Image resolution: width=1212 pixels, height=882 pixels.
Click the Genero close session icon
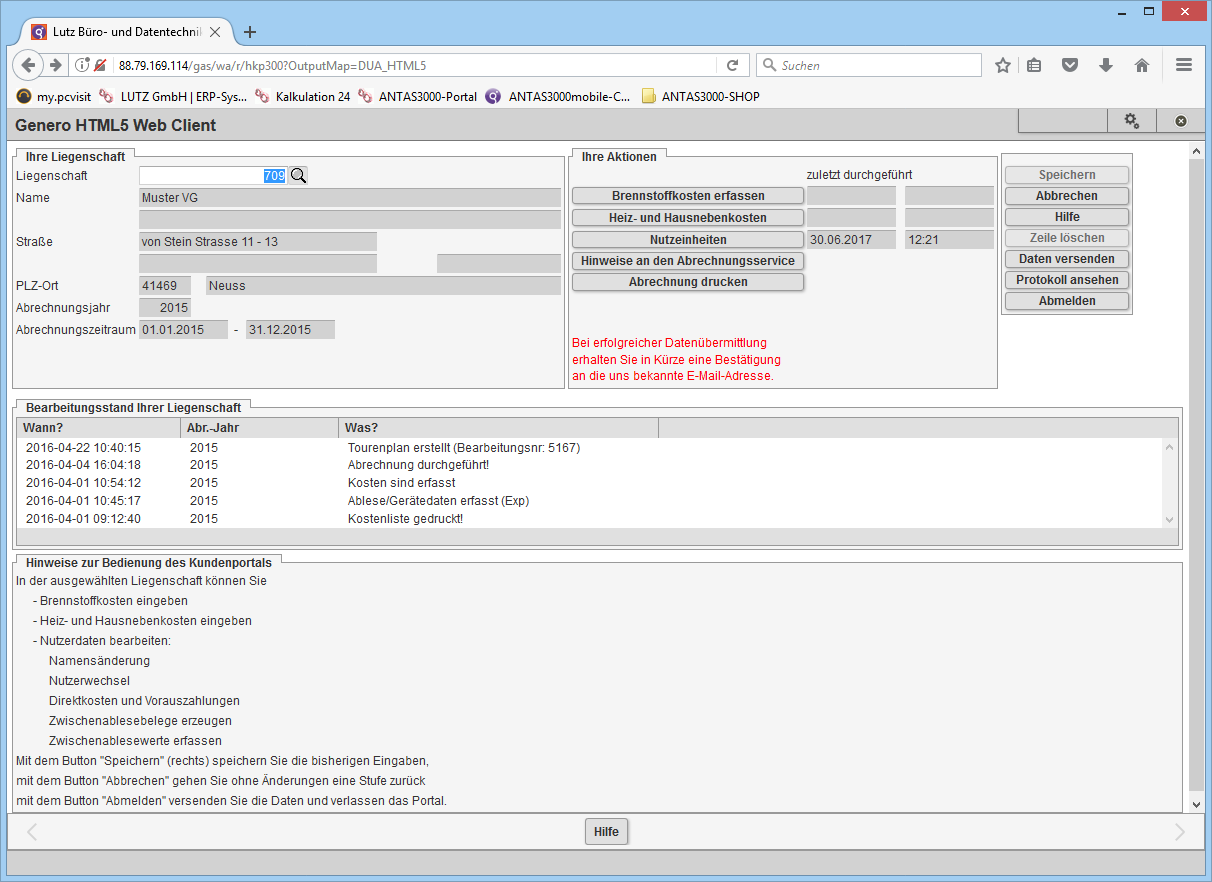1180,121
